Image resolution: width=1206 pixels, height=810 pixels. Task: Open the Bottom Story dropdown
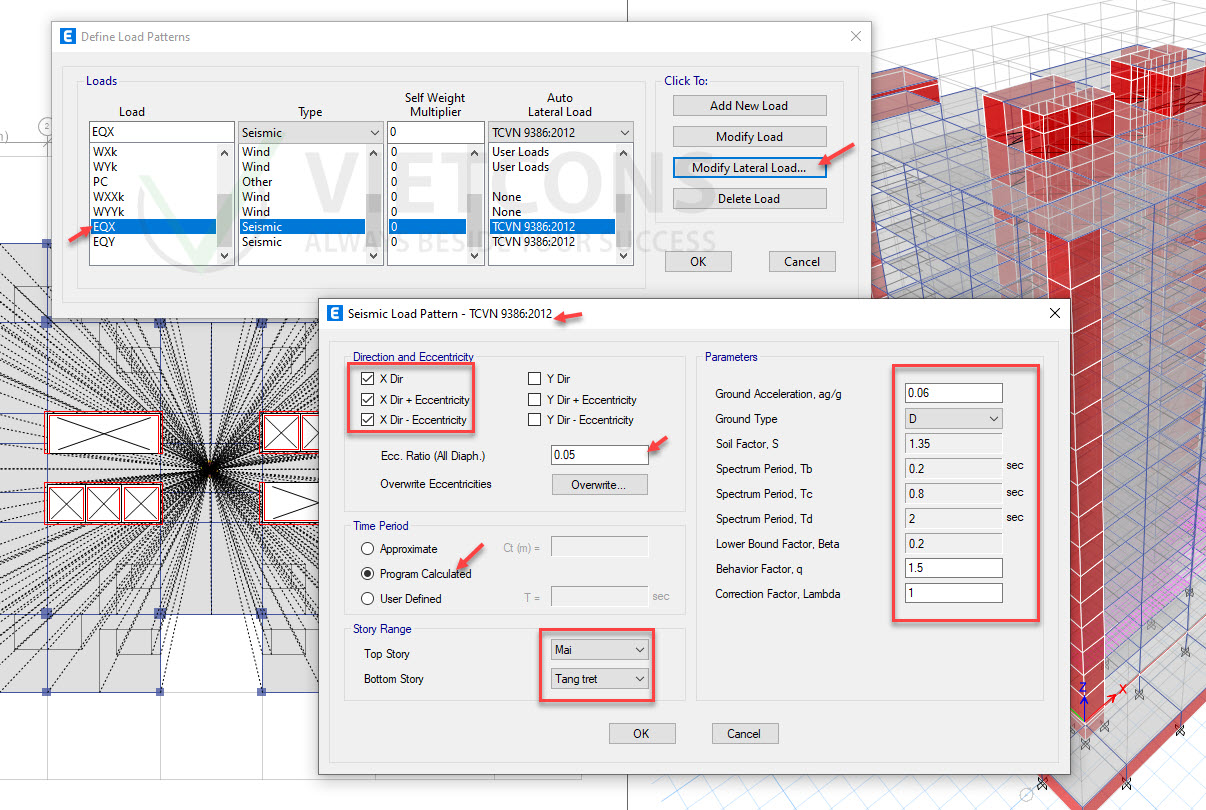(x=601, y=679)
